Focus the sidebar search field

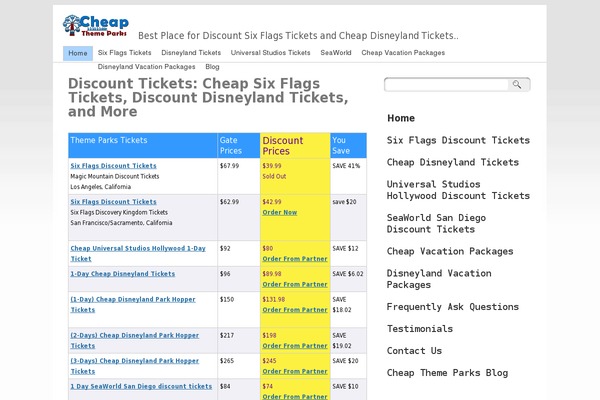pos(447,85)
